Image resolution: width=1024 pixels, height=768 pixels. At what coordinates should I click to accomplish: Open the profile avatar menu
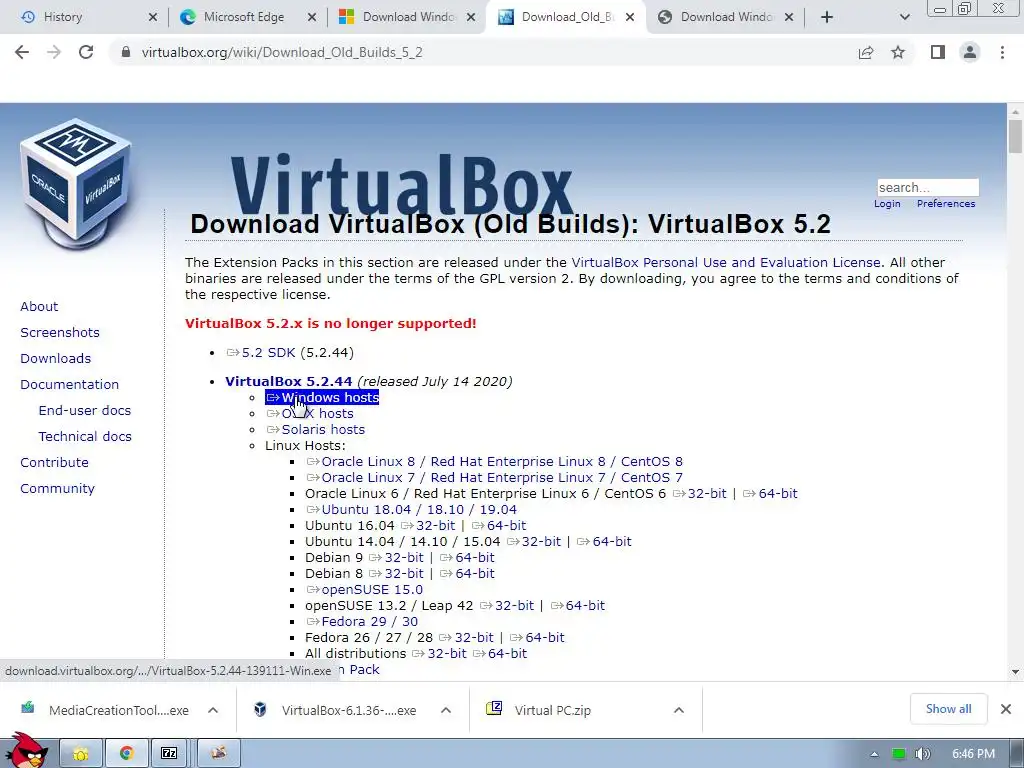pyautogui.click(x=970, y=52)
